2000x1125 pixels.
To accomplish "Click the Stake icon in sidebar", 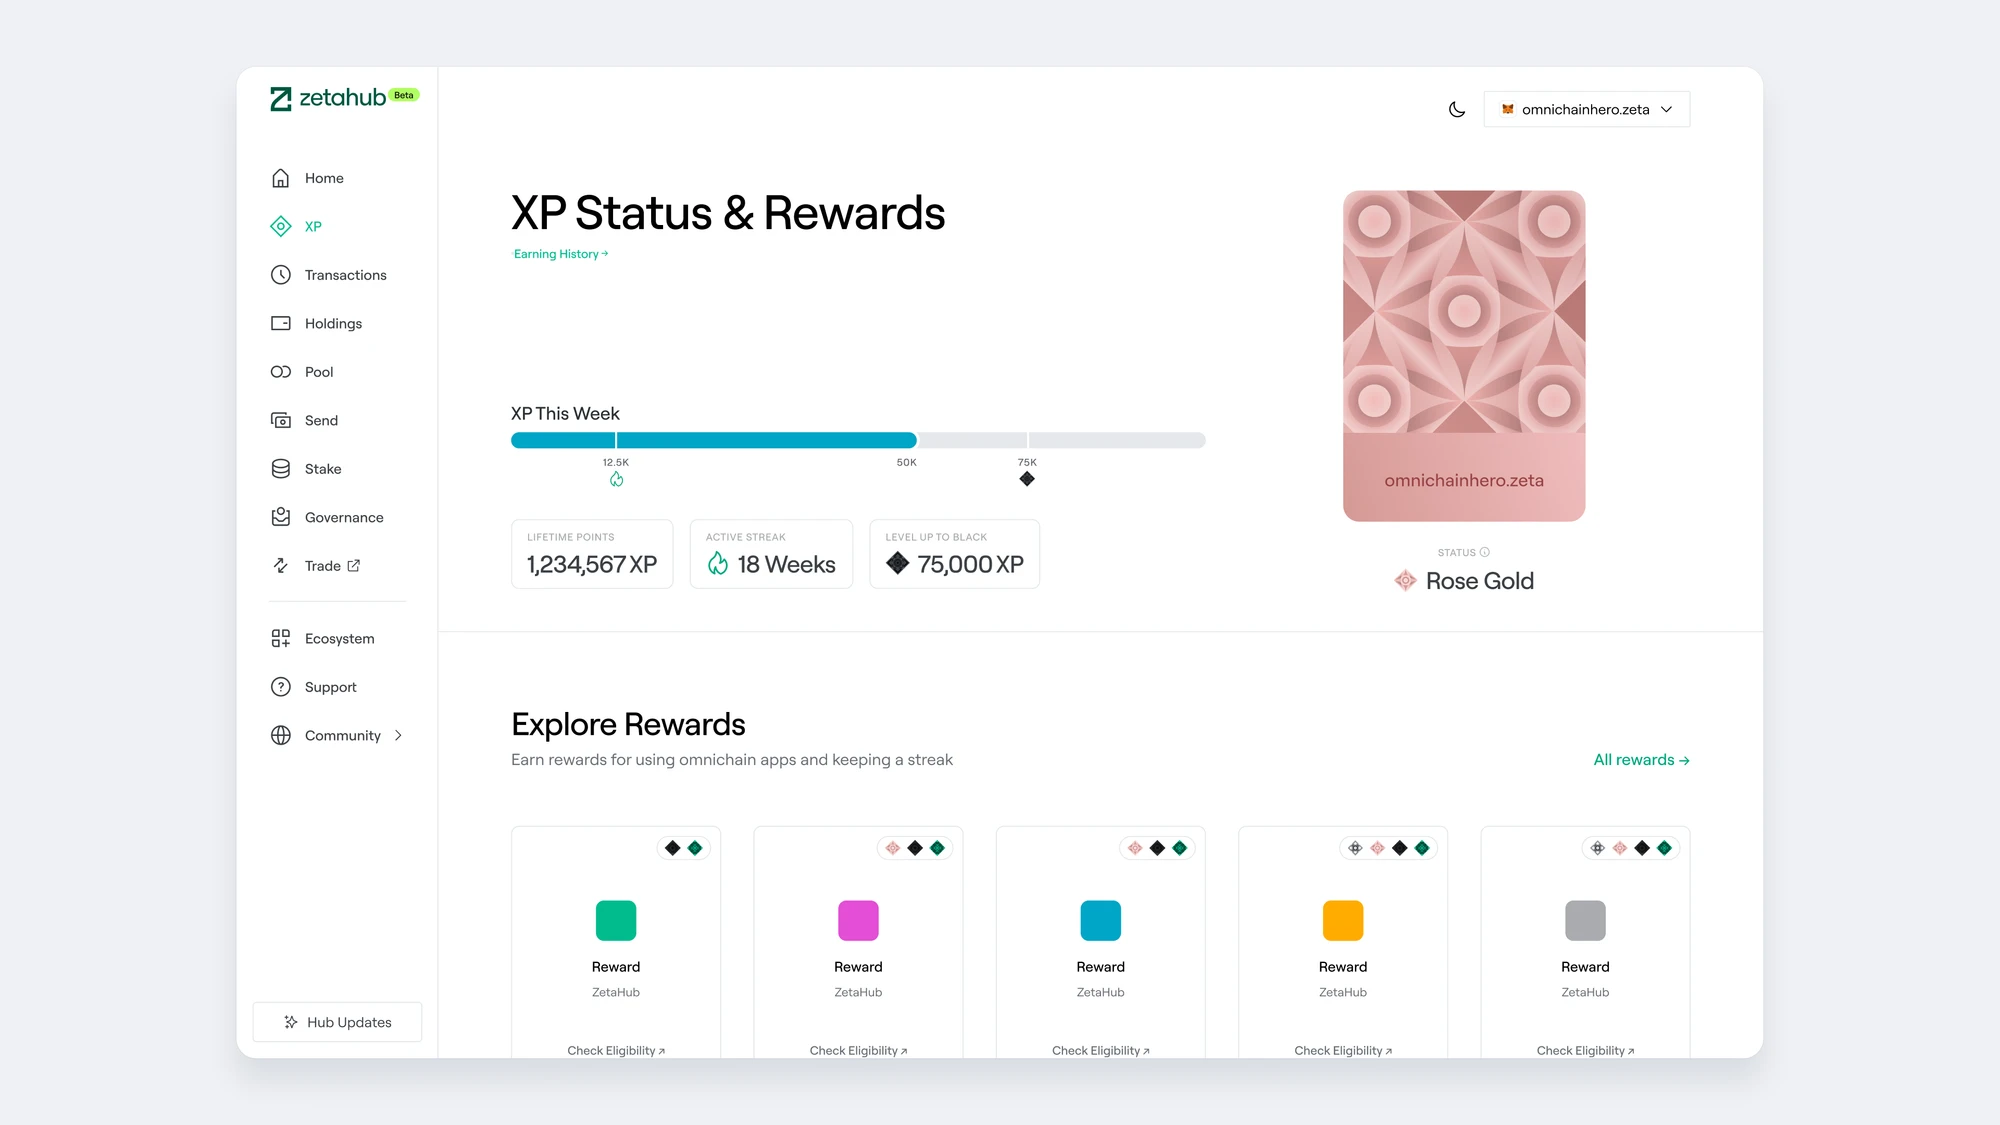I will (x=280, y=467).
